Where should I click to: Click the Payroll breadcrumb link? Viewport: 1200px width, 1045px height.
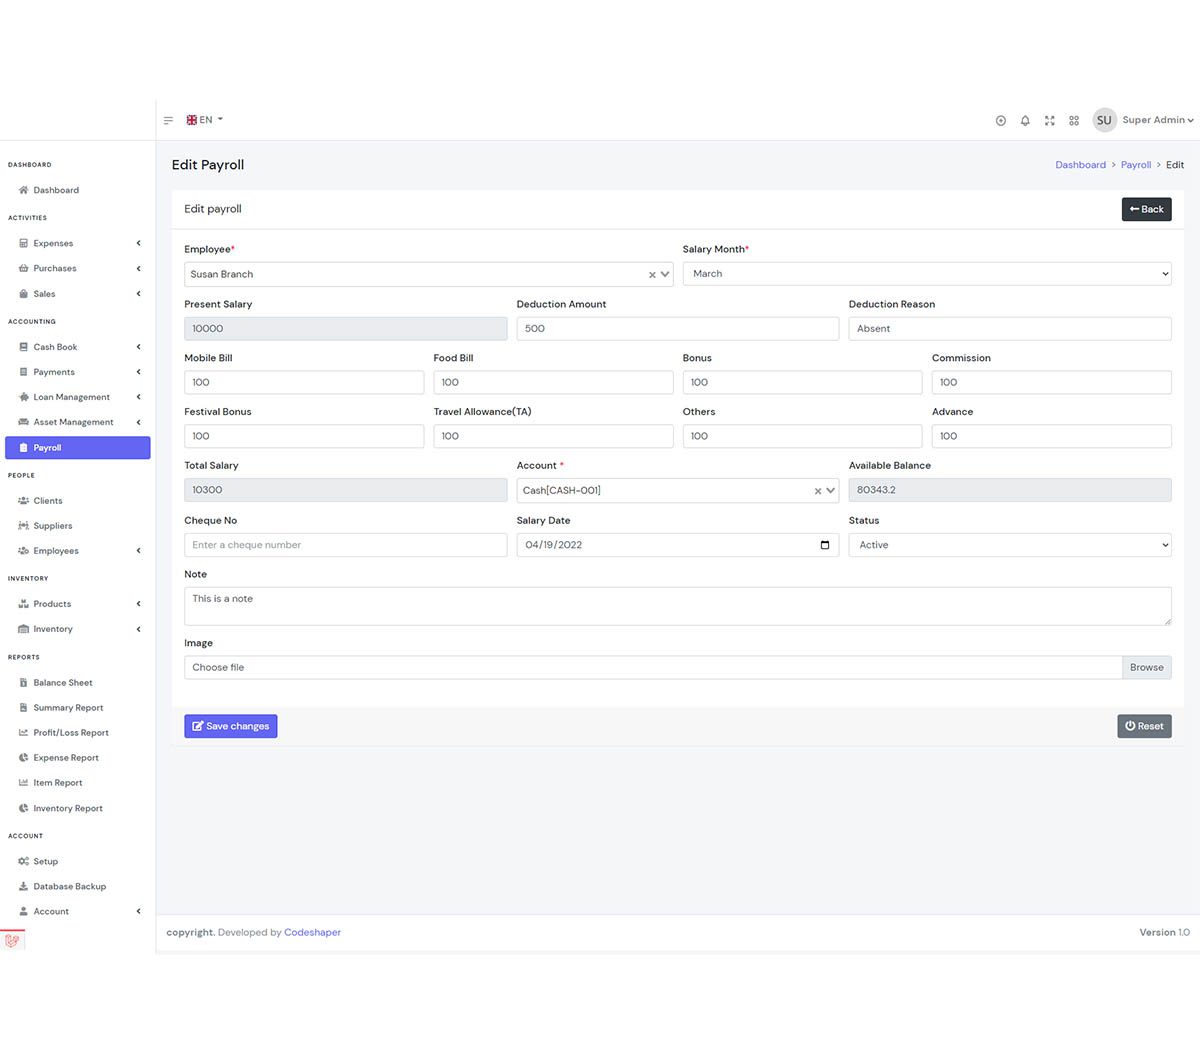[x=1135, y=165]
